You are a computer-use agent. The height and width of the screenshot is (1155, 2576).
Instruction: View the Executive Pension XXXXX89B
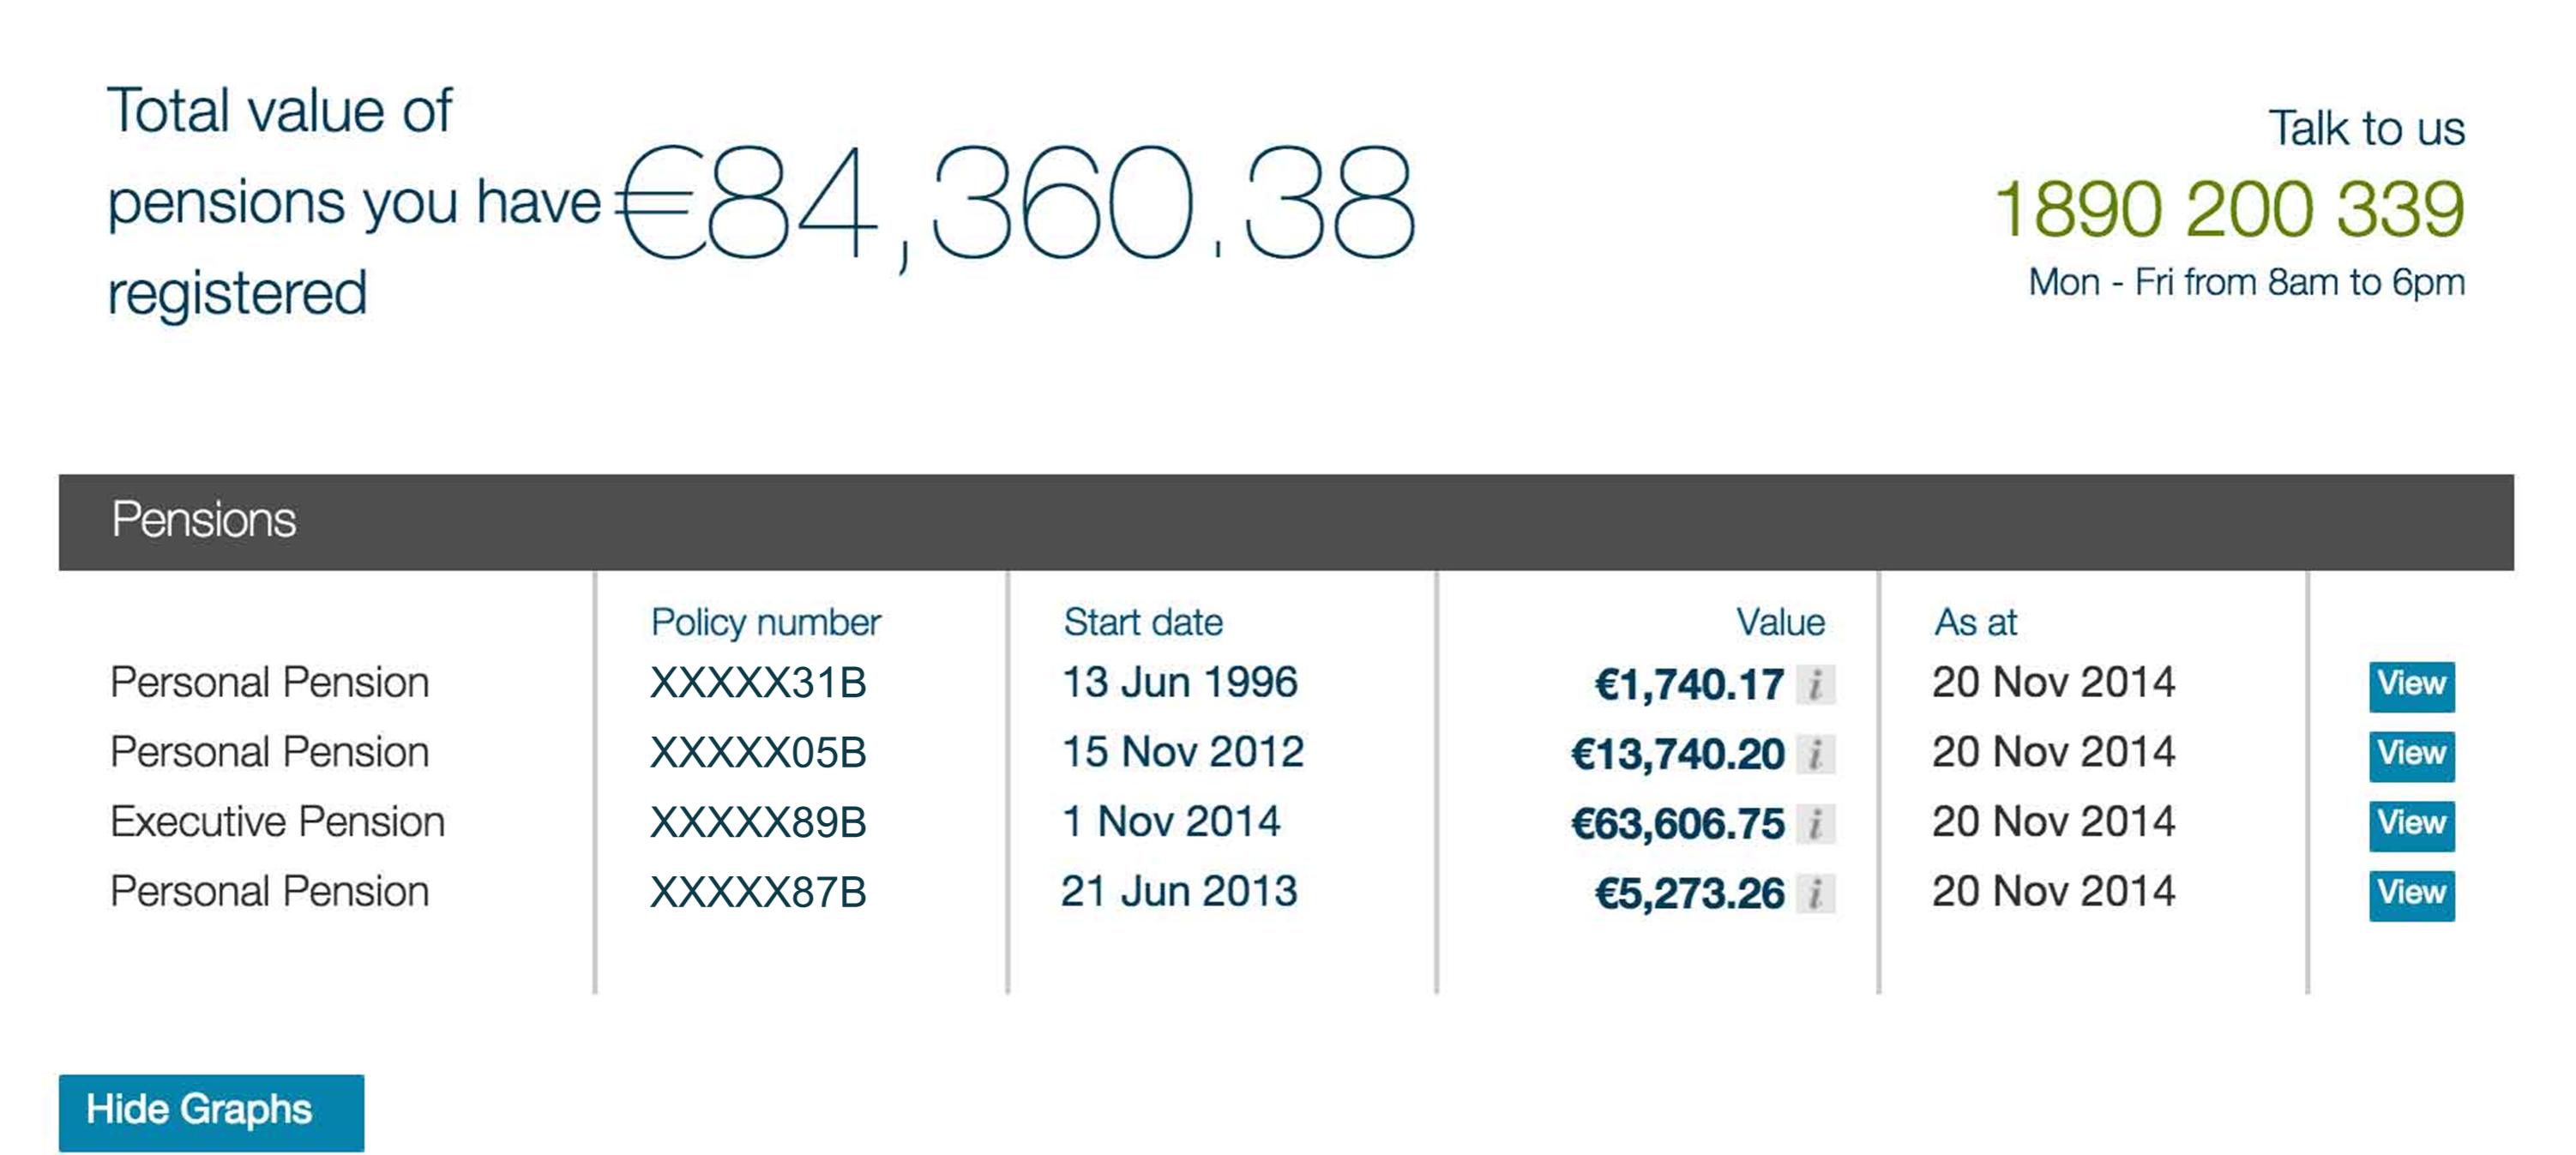[x=2411, y=825]
